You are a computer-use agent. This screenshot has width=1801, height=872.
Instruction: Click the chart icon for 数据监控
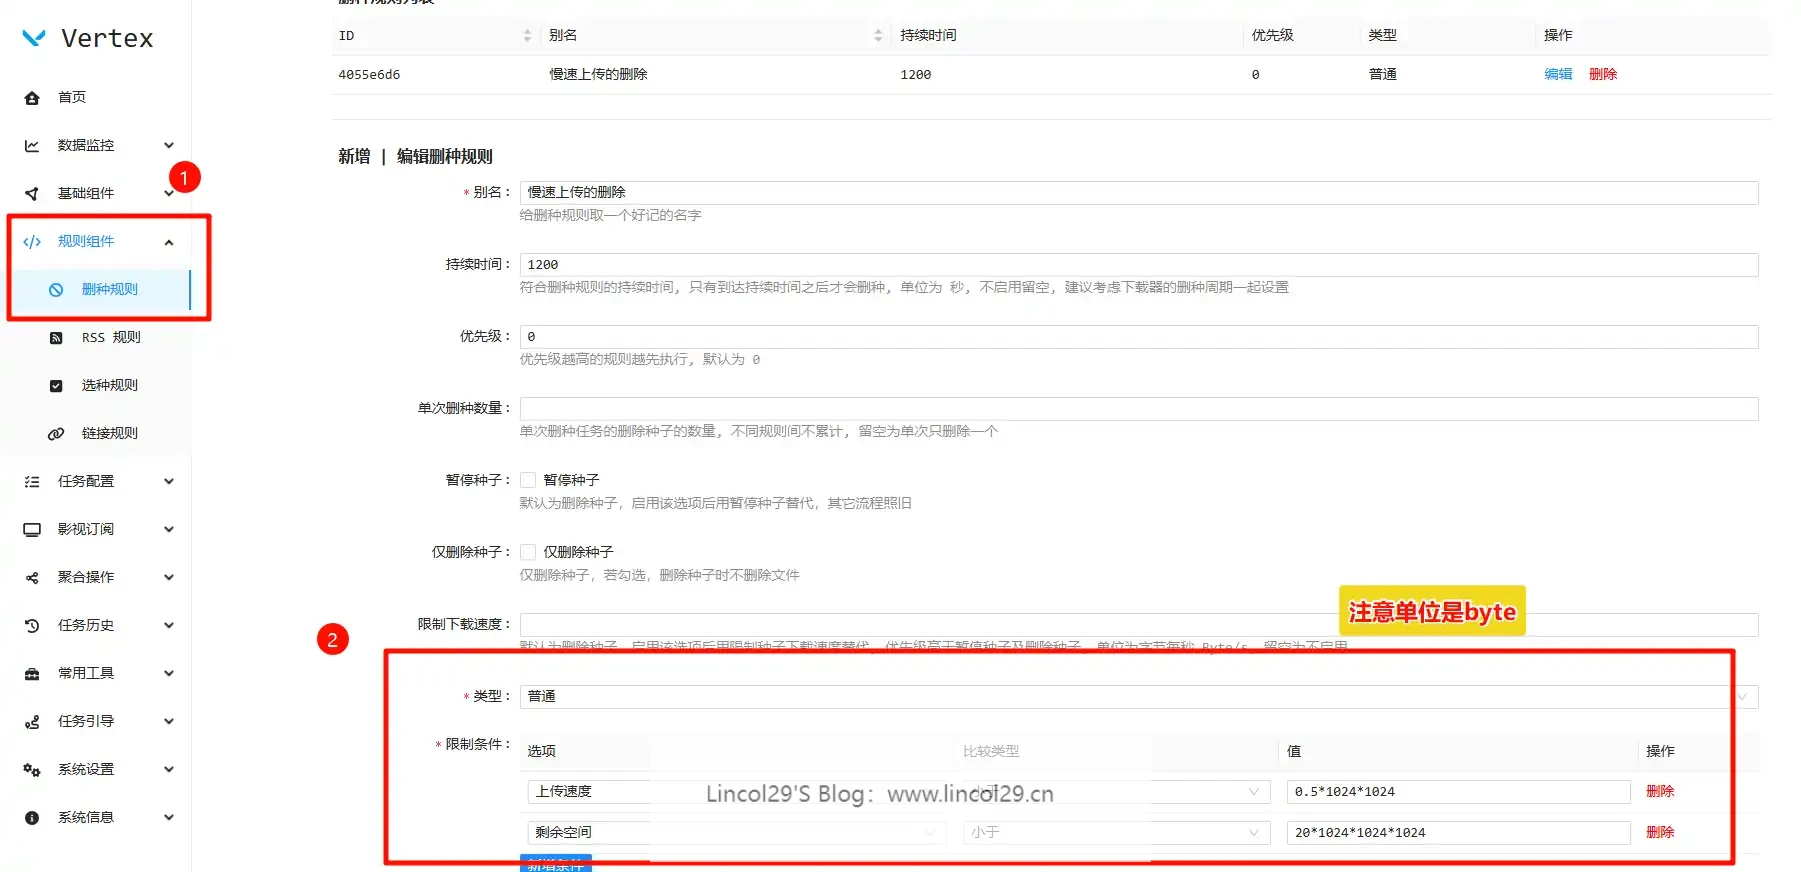(x=32, y=146)
